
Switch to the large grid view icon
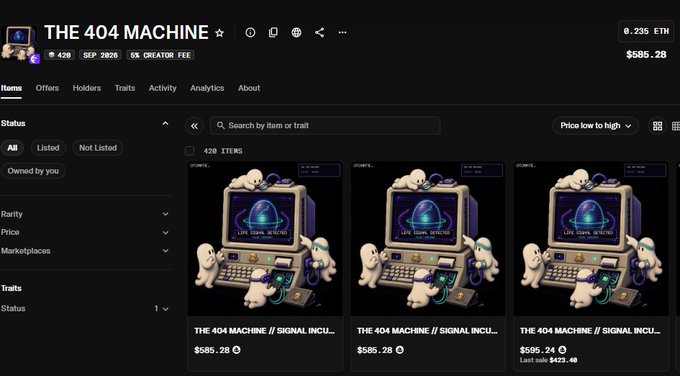(657, 126)
